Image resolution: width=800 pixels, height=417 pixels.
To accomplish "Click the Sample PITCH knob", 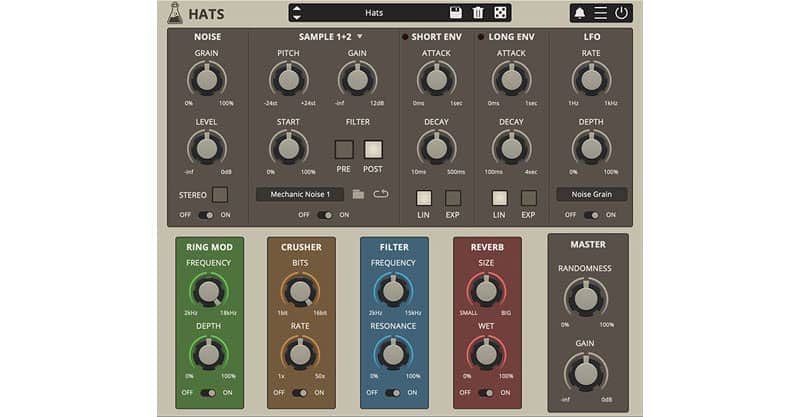I will coord(289,80).
